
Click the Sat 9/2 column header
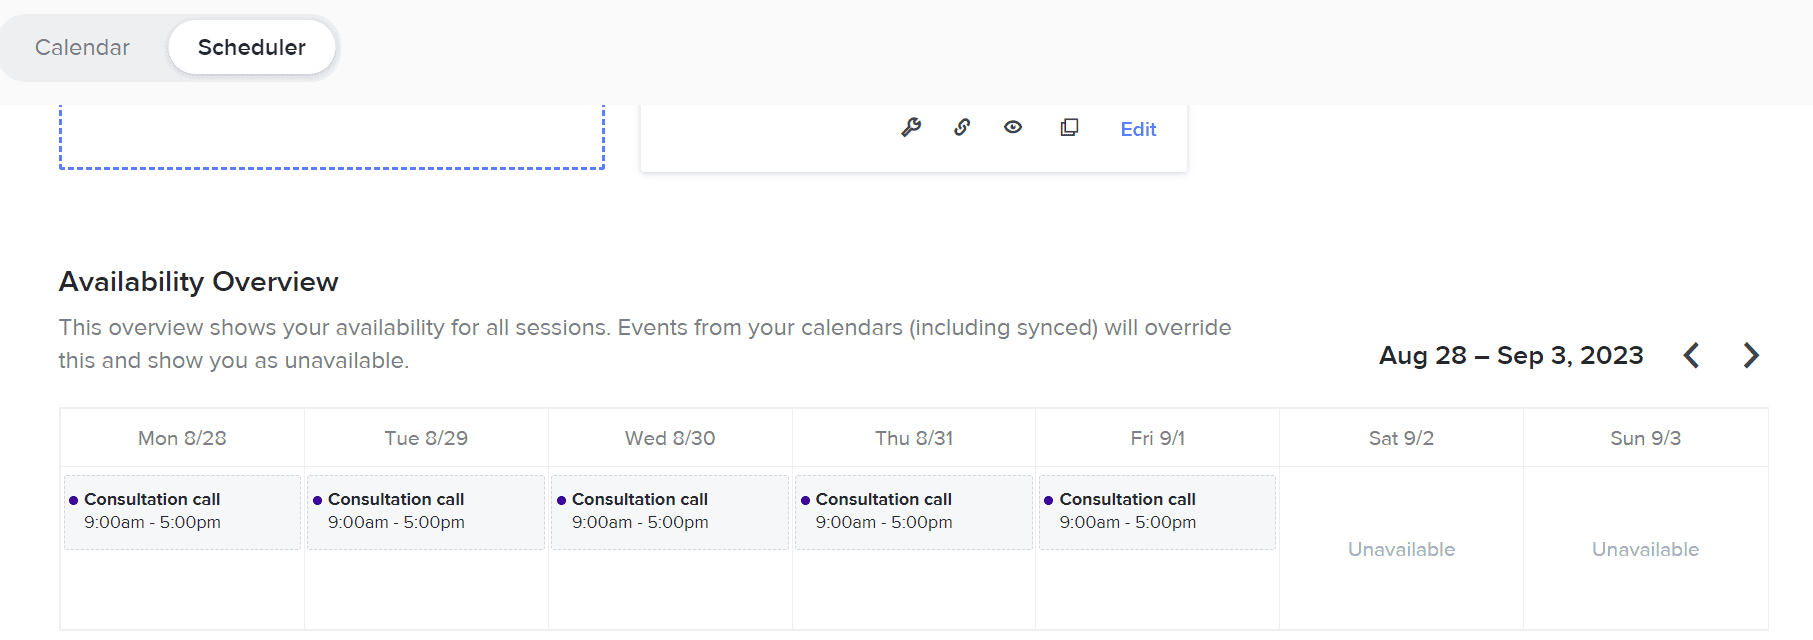(1401, 438)
